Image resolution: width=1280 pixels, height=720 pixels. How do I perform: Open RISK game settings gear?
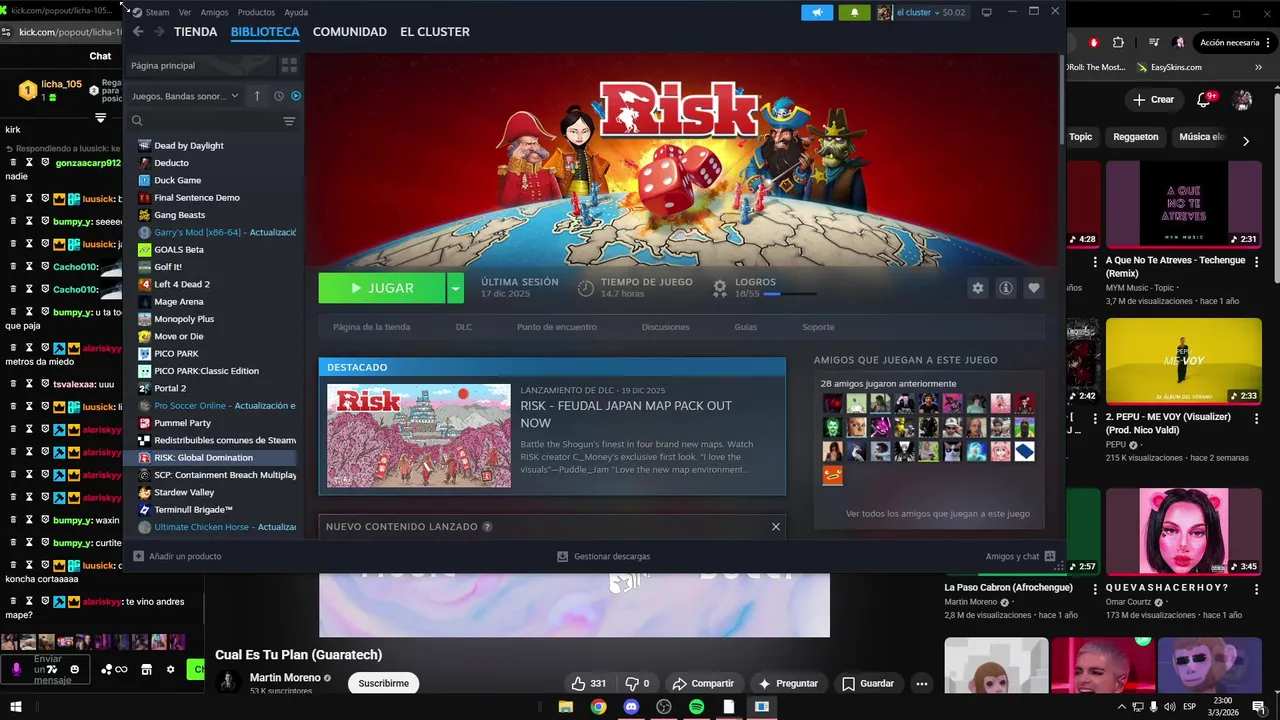click(978, 288)
